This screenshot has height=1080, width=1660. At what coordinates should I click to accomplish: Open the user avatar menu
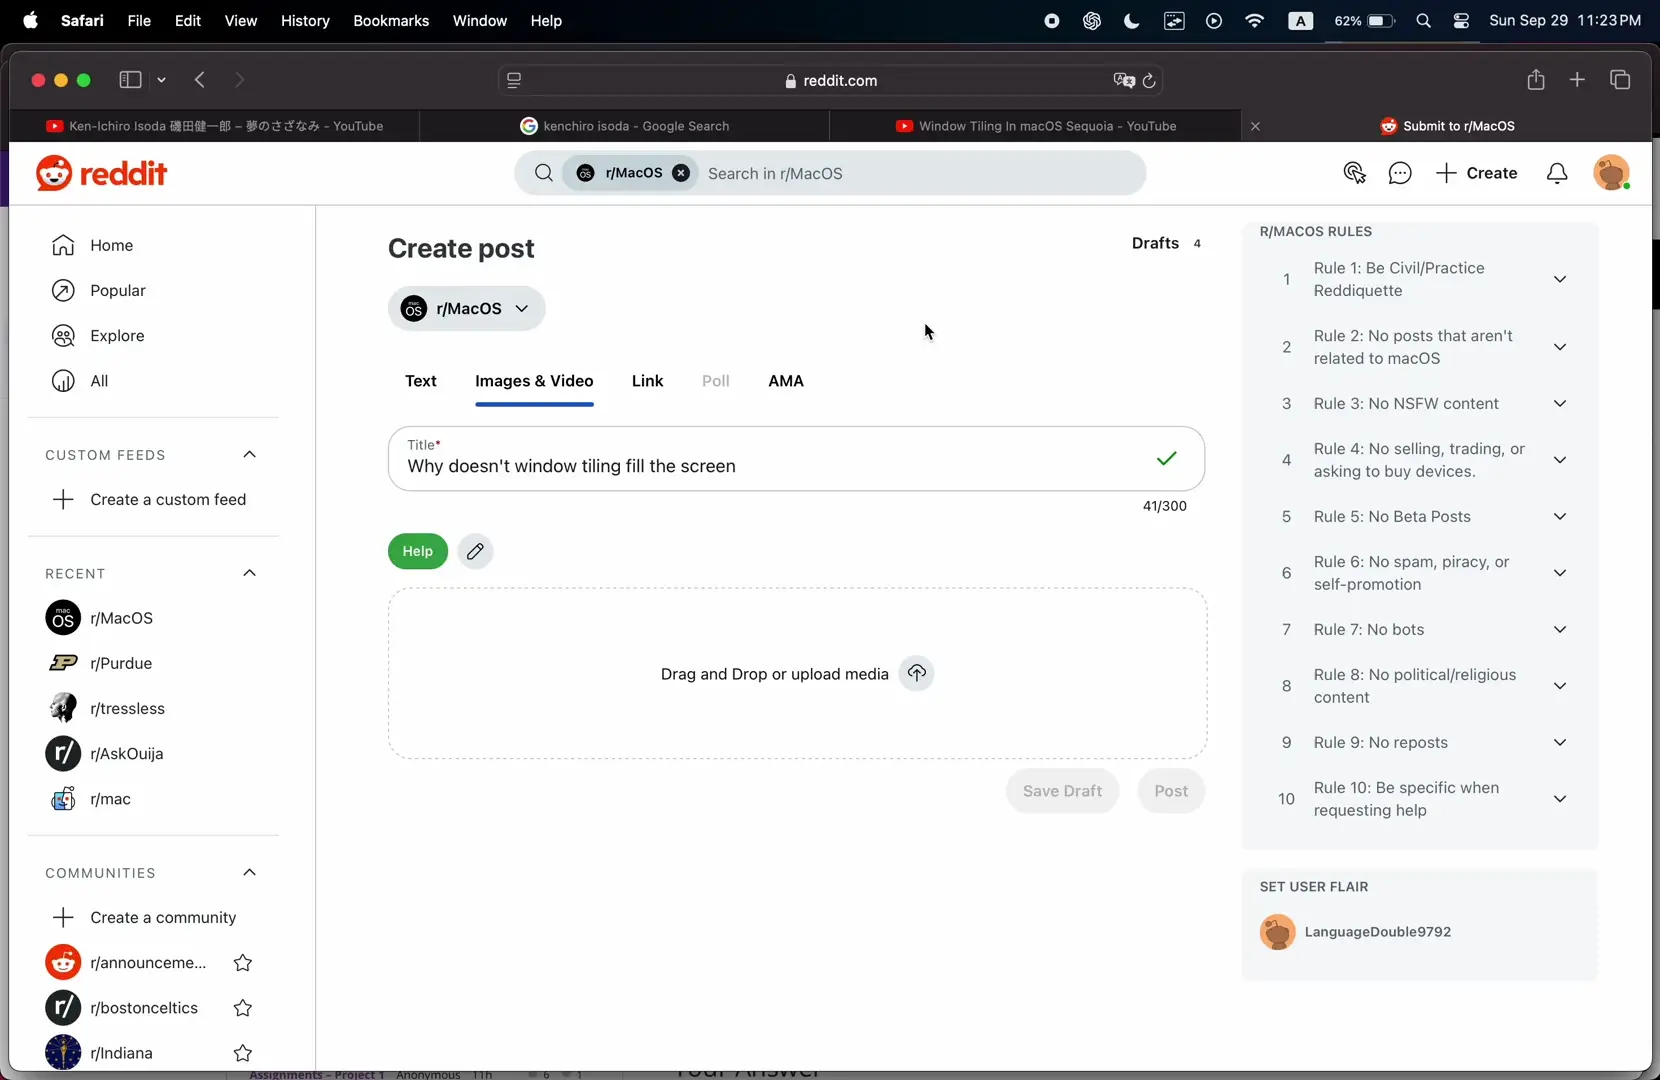[x=1611, y=173]
